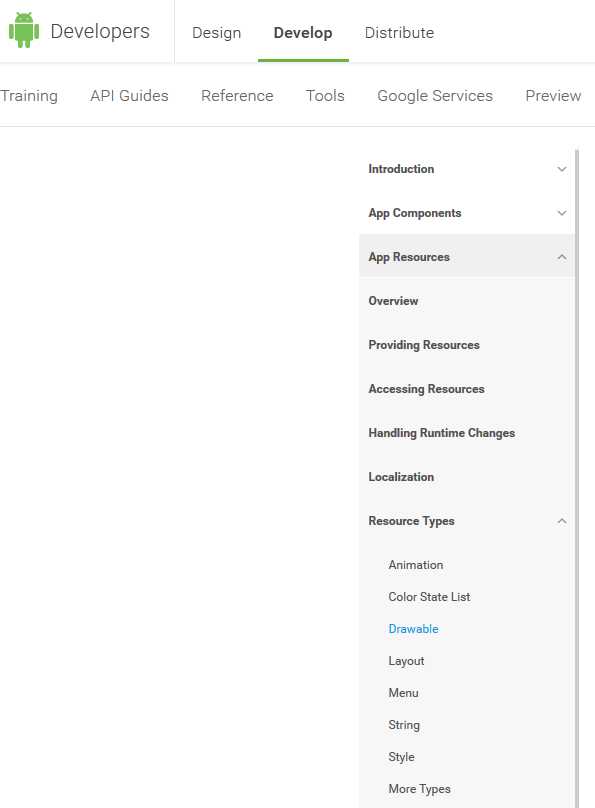Click the sidebar vertical scrollbar
The image size is (595, 808).
pyautogui.click(x=577, y=478)
